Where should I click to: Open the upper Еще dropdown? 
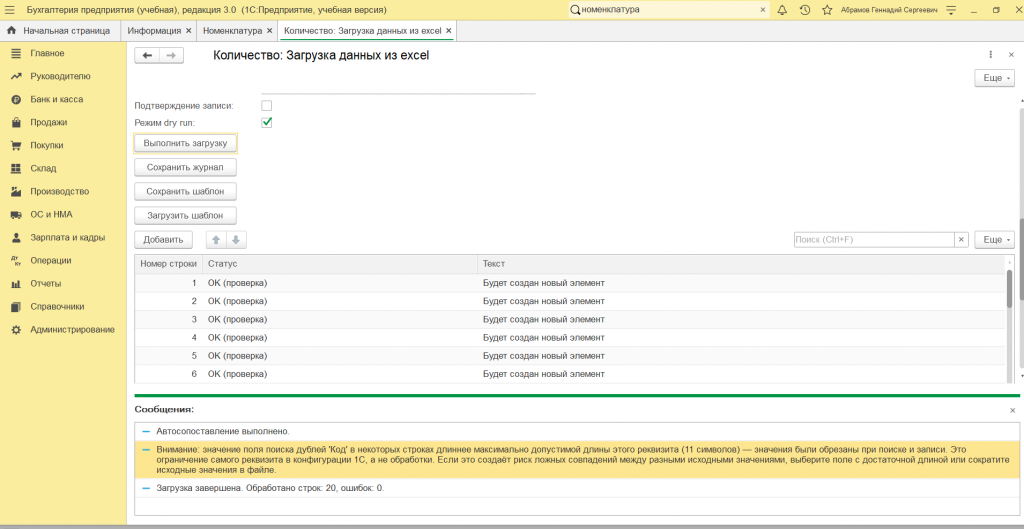995,78
